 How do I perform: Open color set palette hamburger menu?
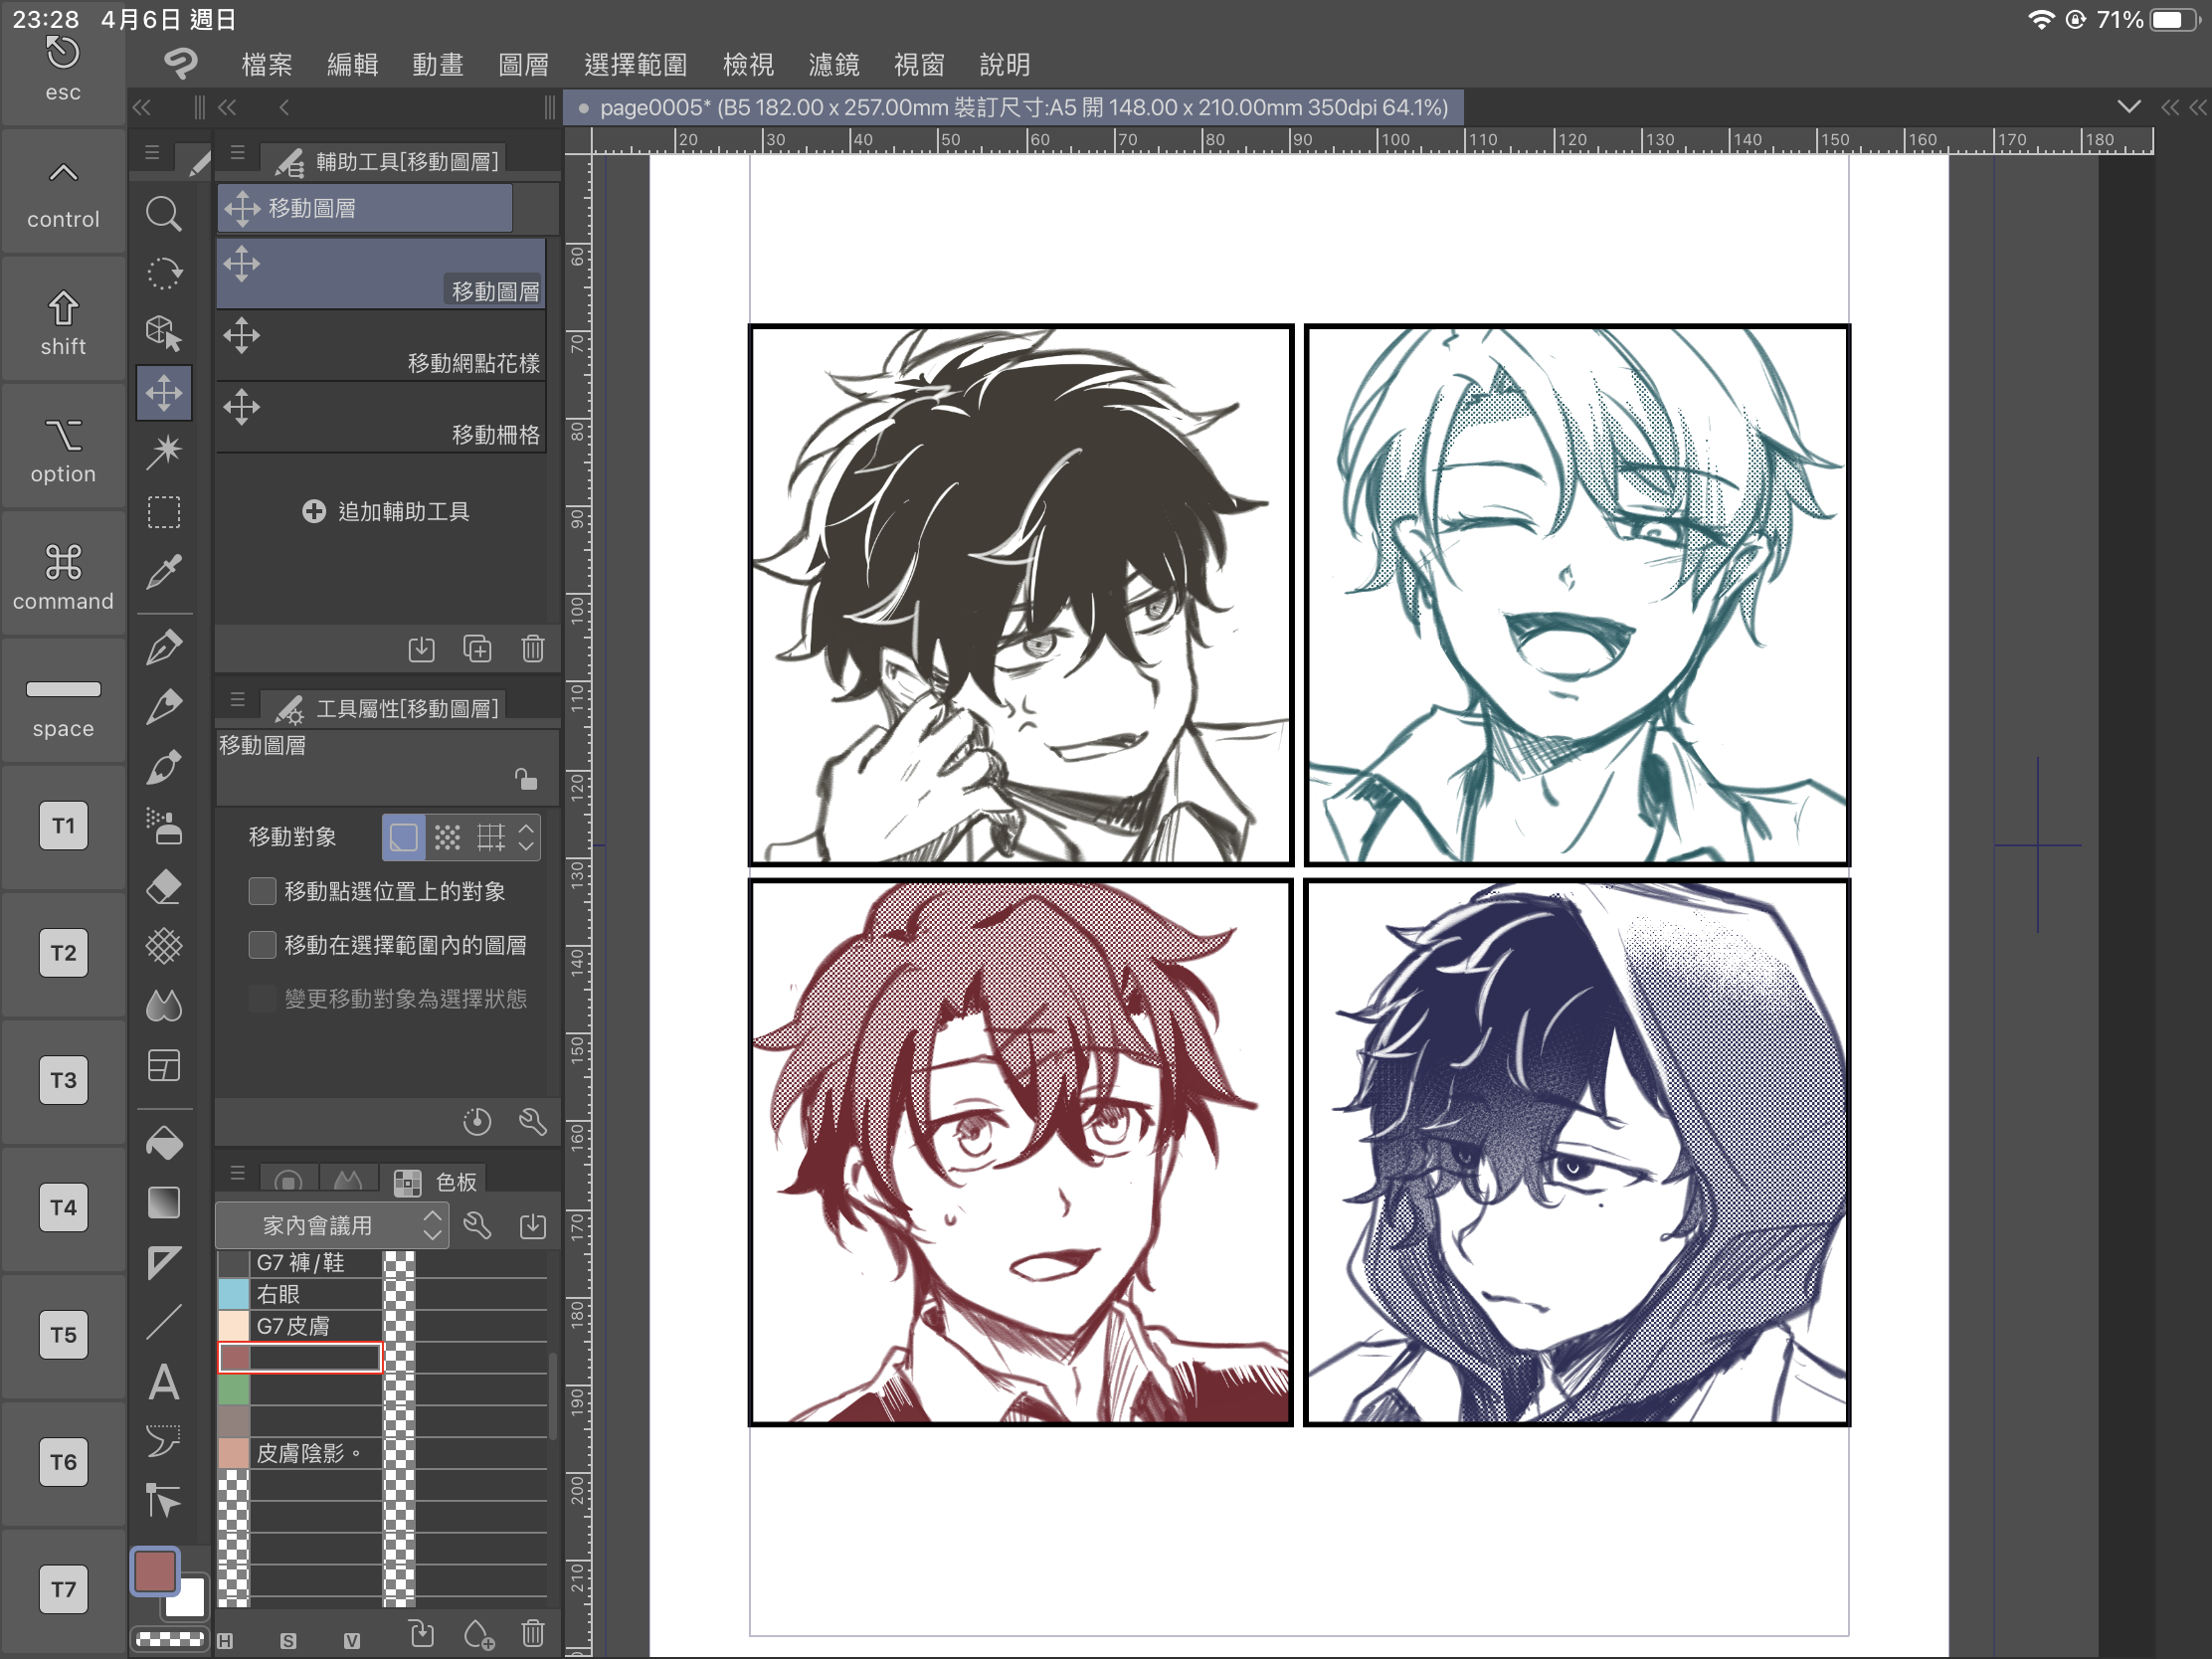pos(237,1172)
